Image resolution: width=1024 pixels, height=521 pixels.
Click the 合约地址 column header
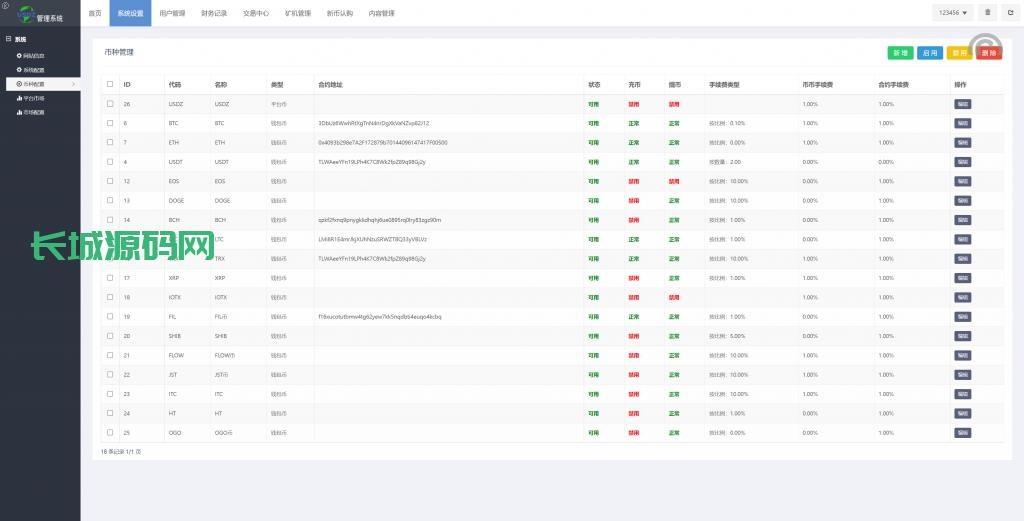(330, 84)
